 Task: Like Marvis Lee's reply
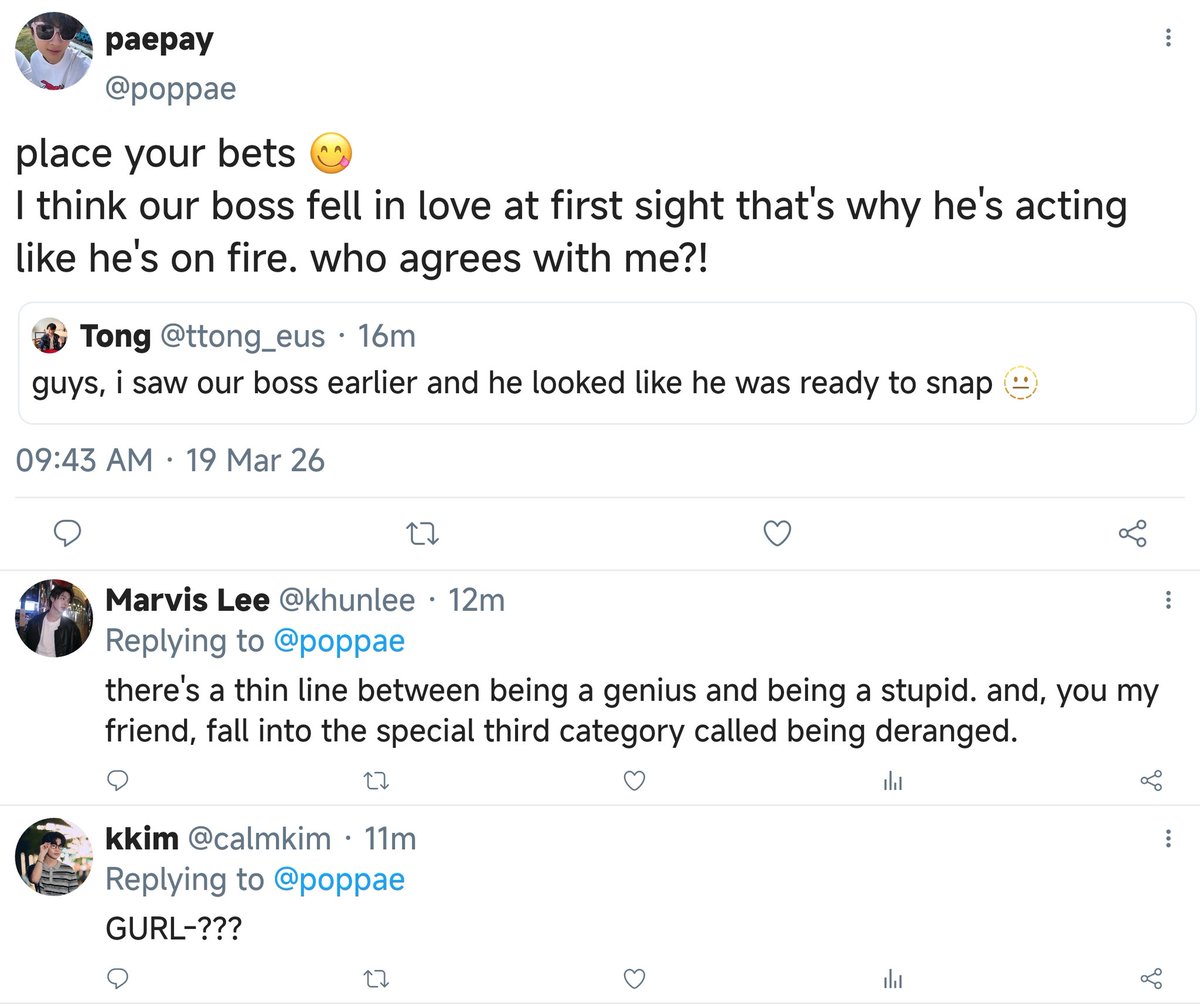(633, 780)
